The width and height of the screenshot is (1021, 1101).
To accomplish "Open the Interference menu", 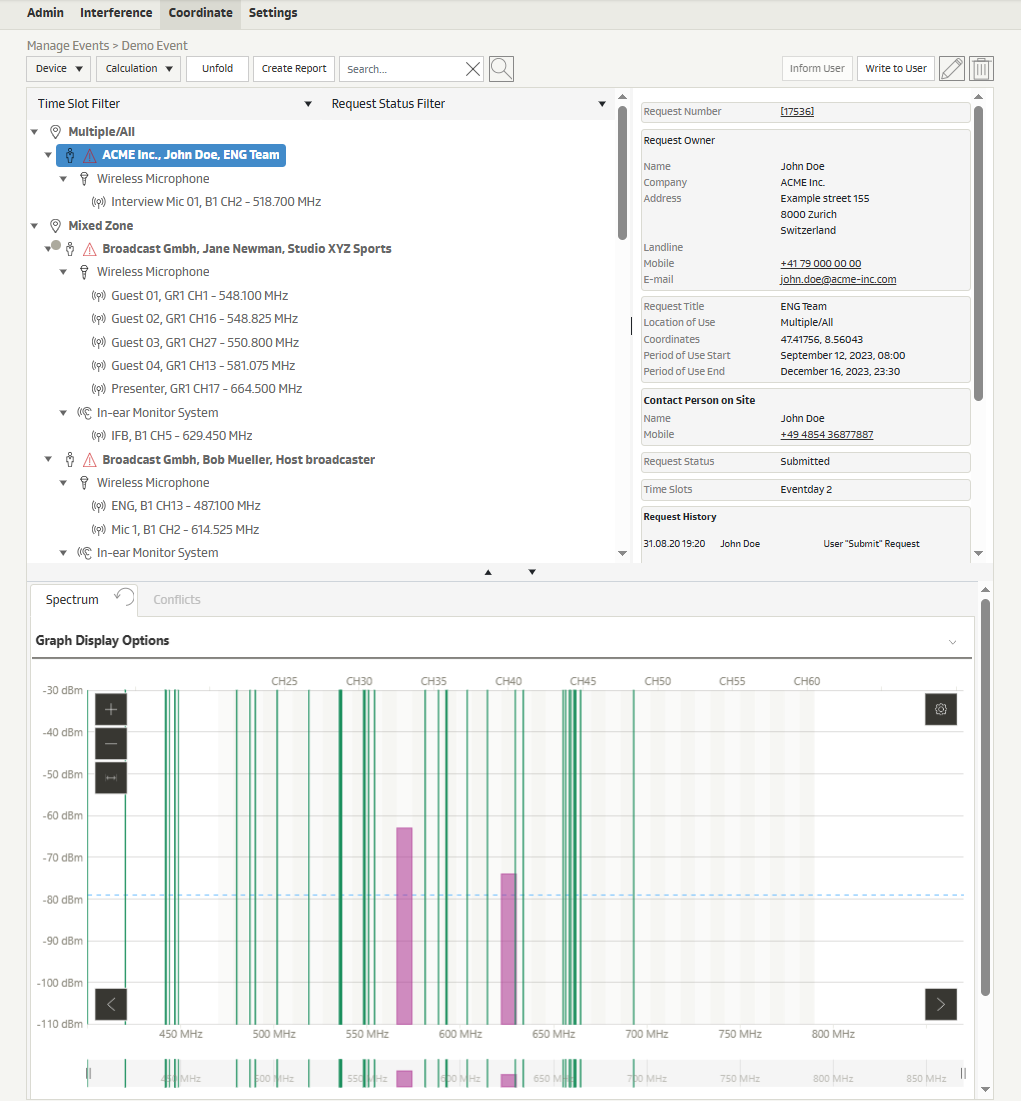I will point(116,13).
